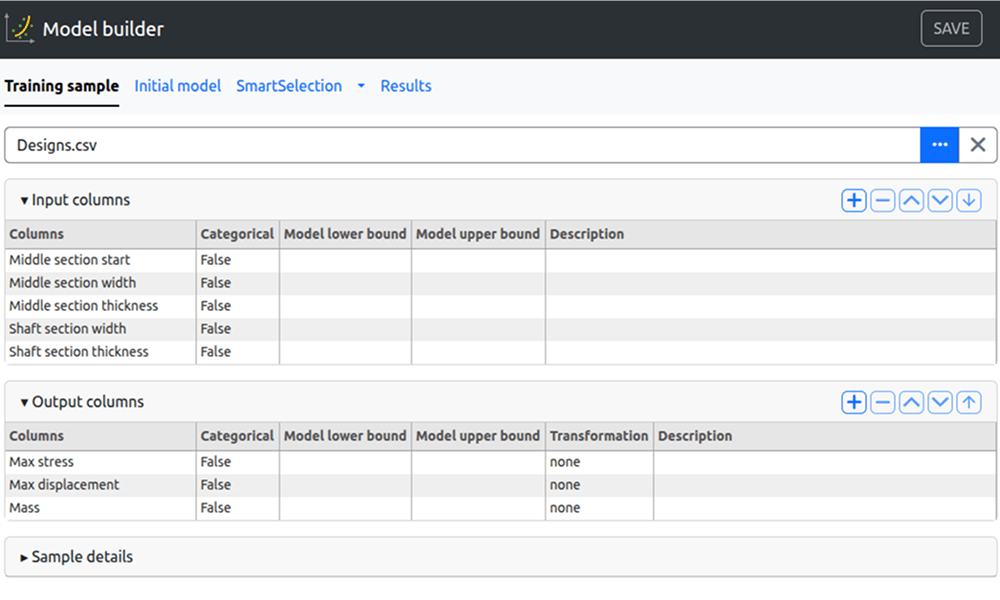The height and width of the screenshot is (600, 1000).
Task: Collapse the Input columns section
Action: pyautogui.click(x=75, y=200)
